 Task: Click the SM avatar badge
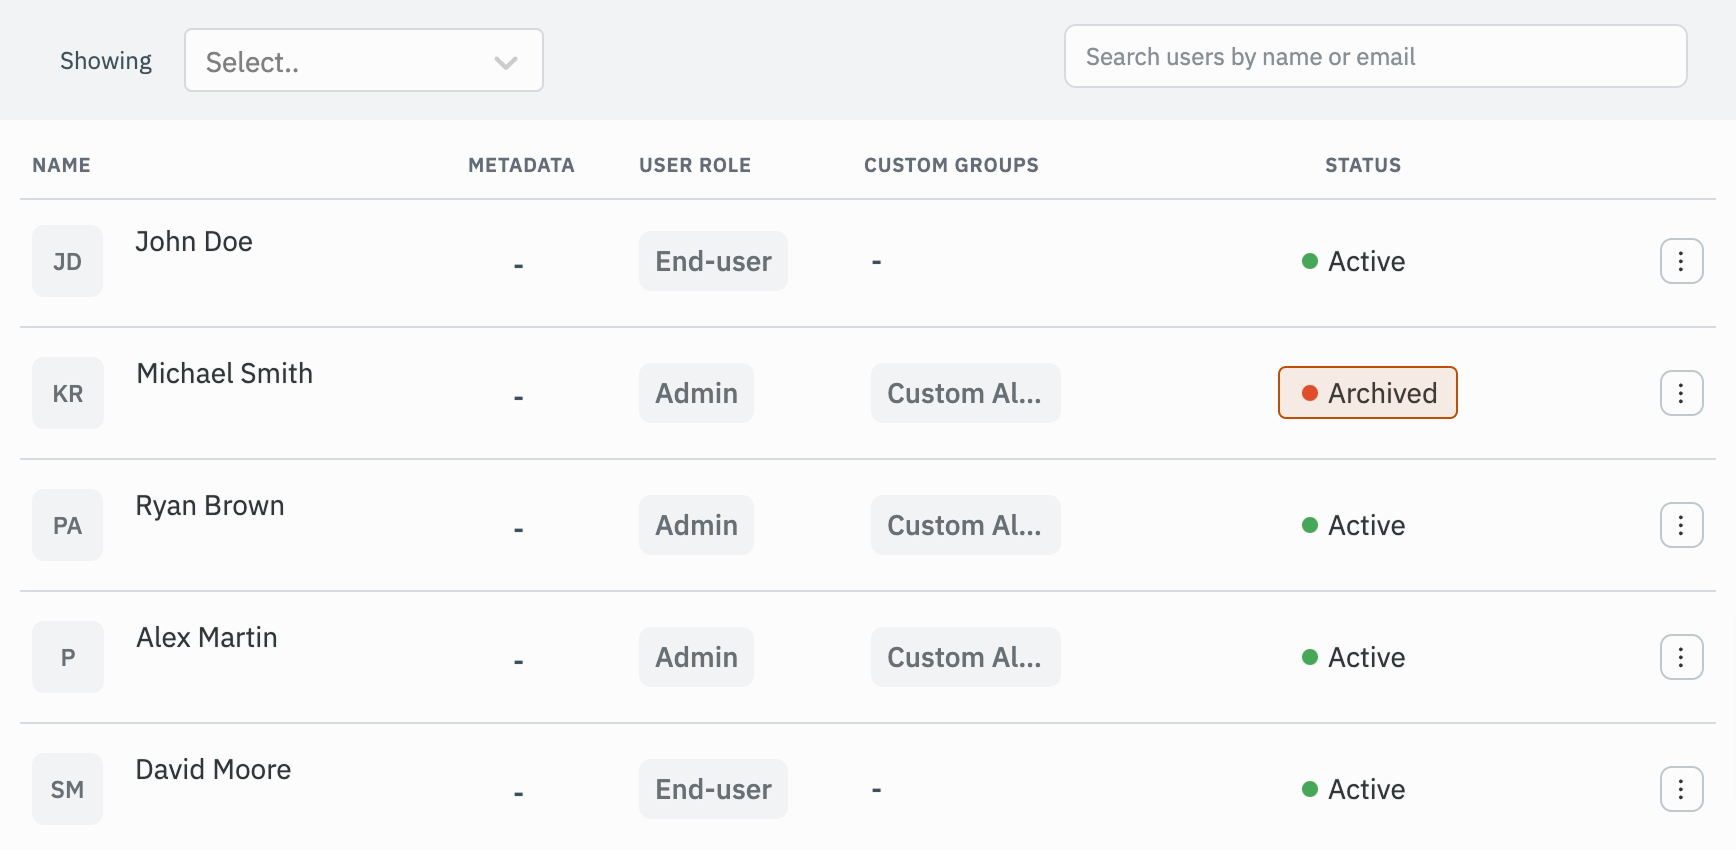pyautogui.click(x=67, y=789)
